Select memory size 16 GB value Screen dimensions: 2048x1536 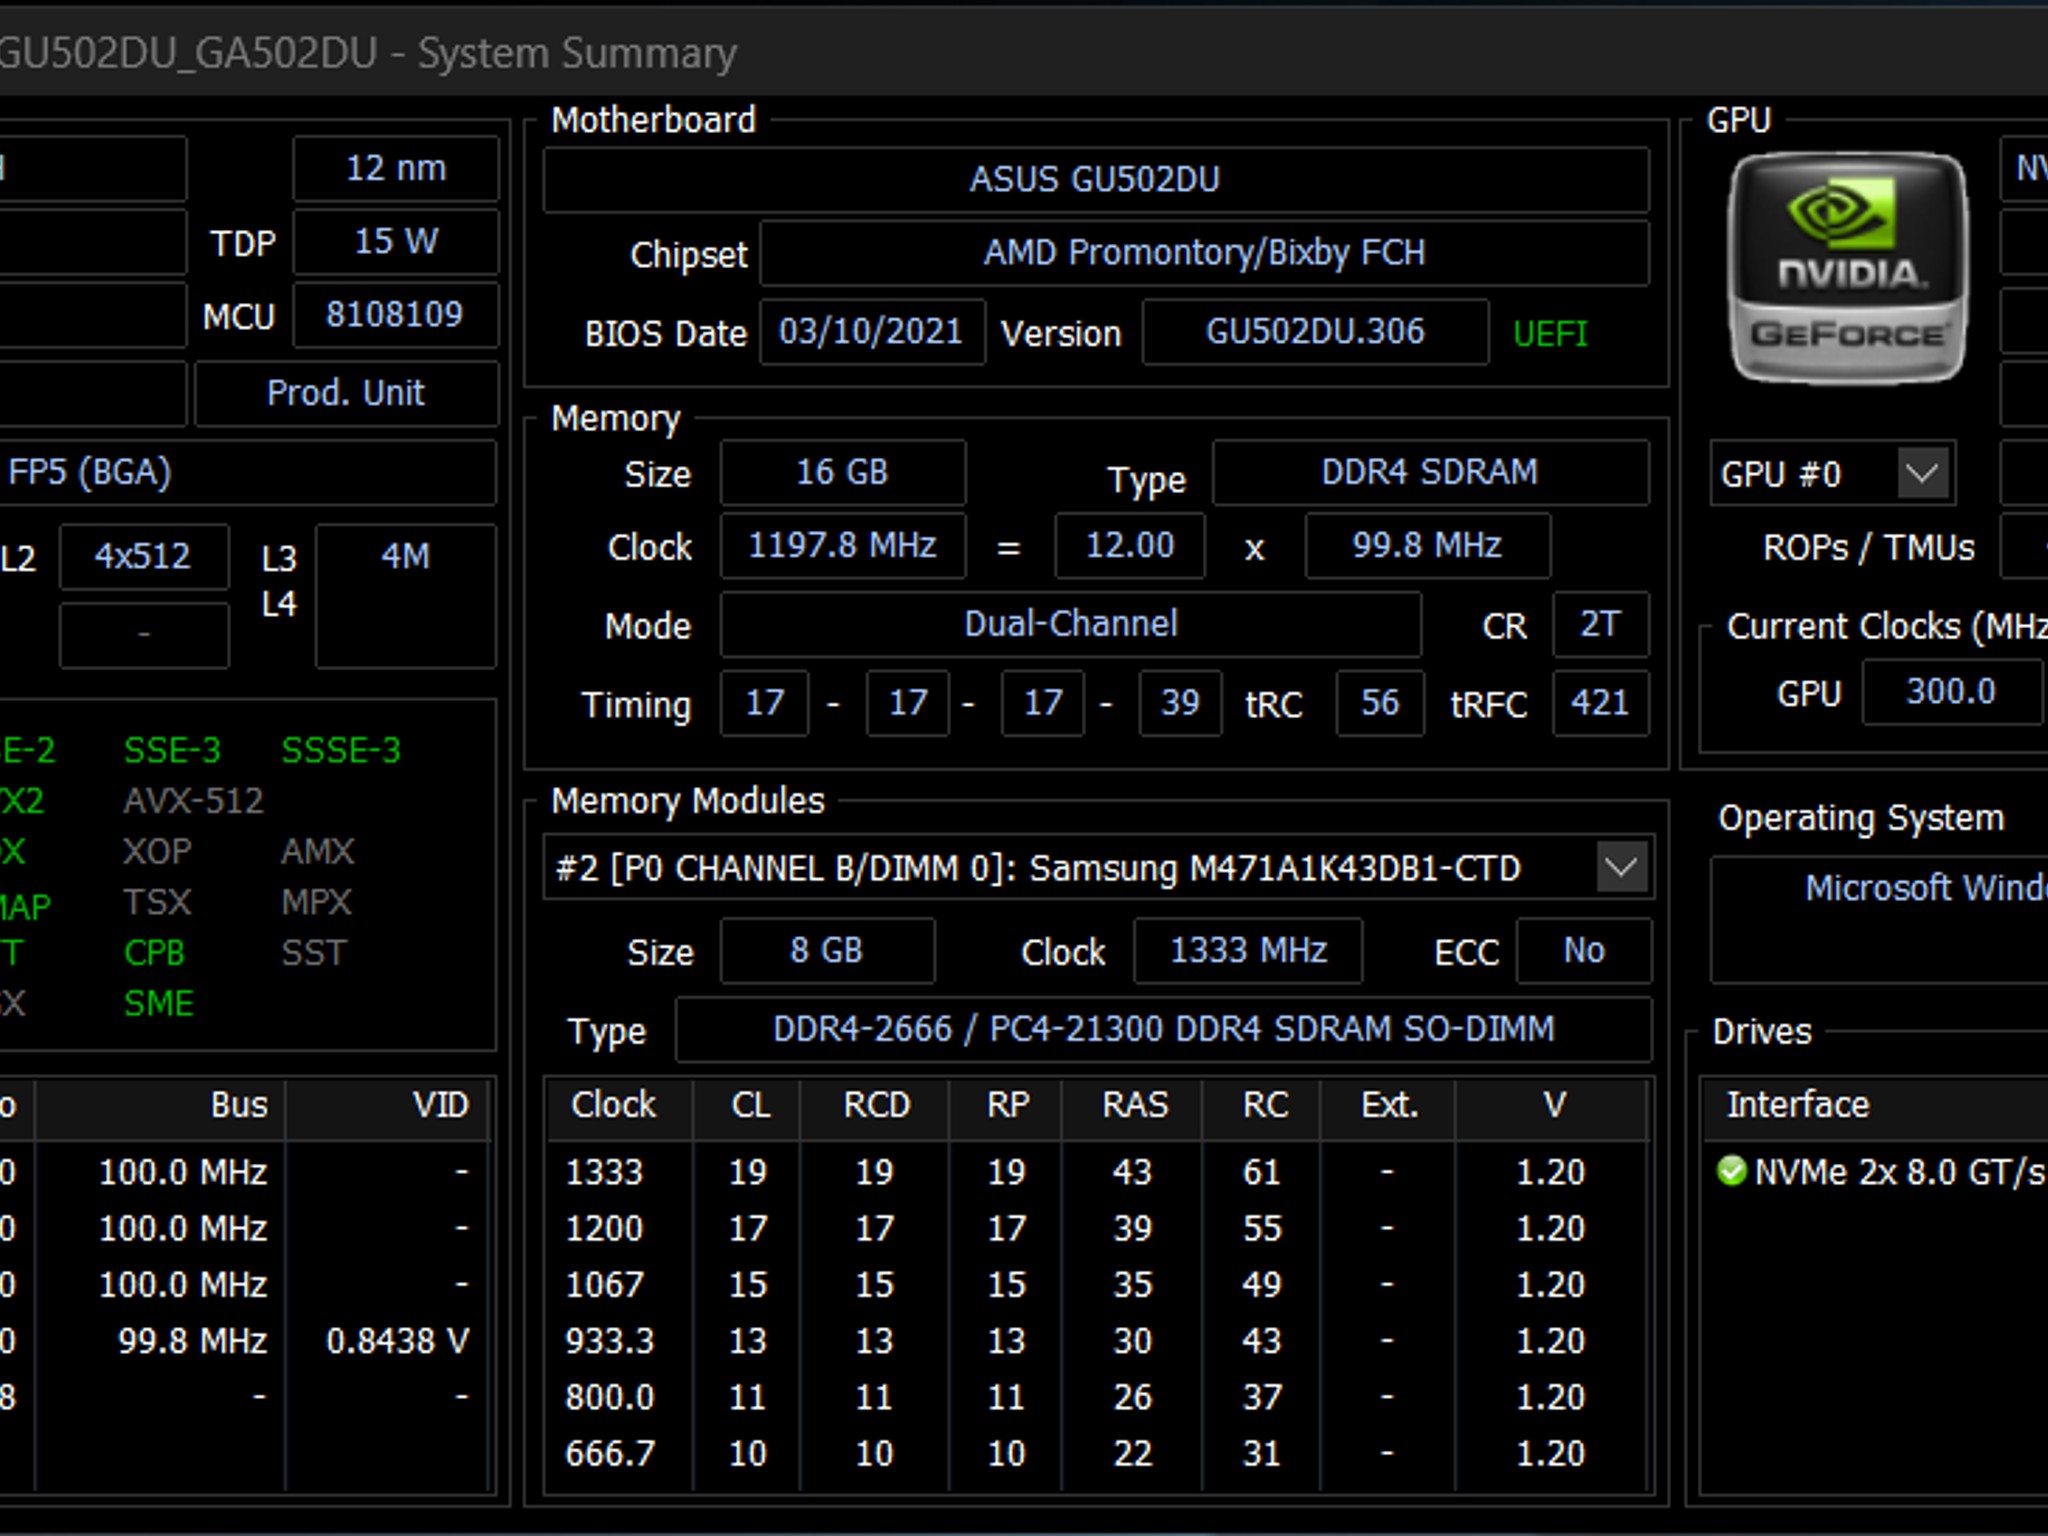[x=842, y=472]
